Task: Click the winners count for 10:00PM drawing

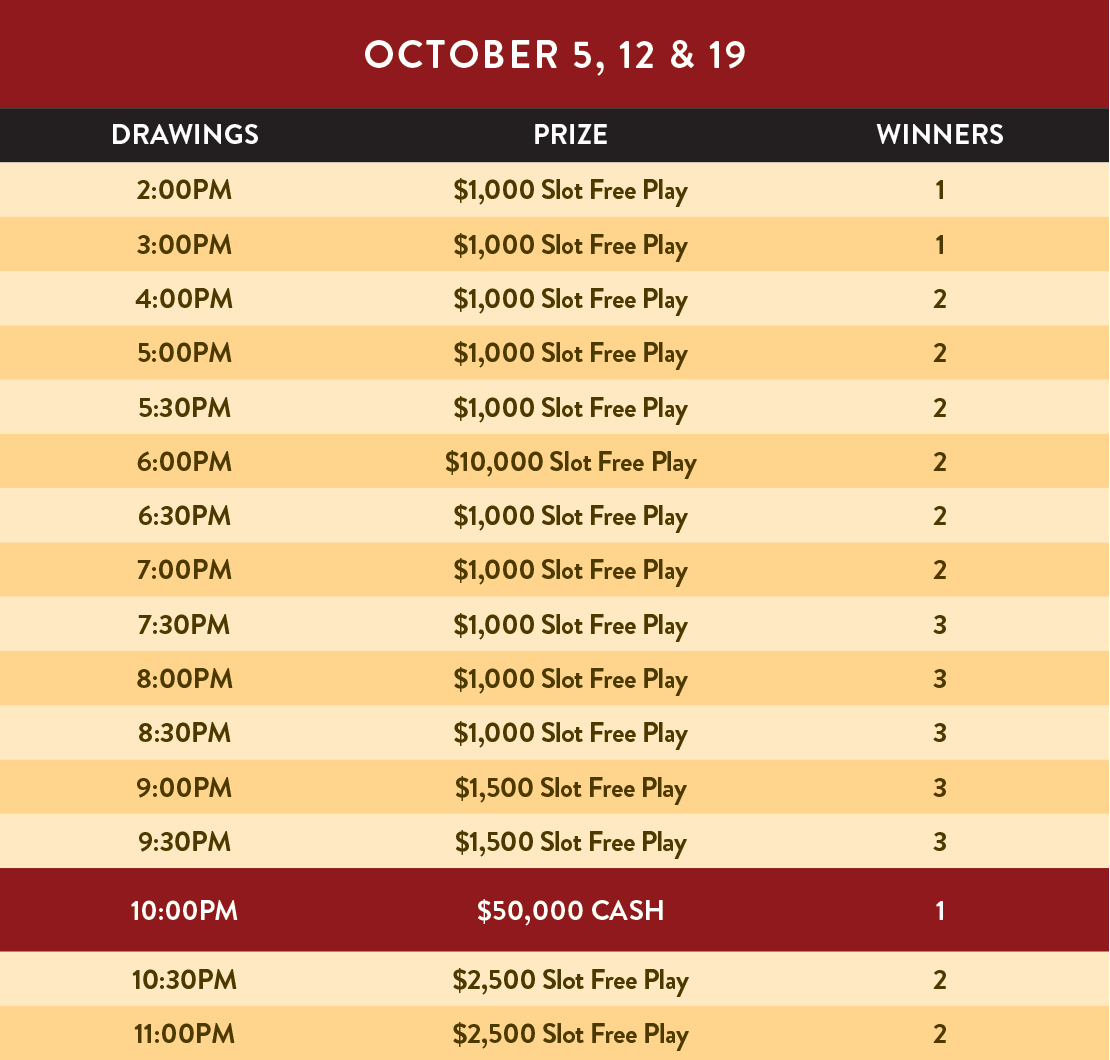Action: (x=940, y=911)
